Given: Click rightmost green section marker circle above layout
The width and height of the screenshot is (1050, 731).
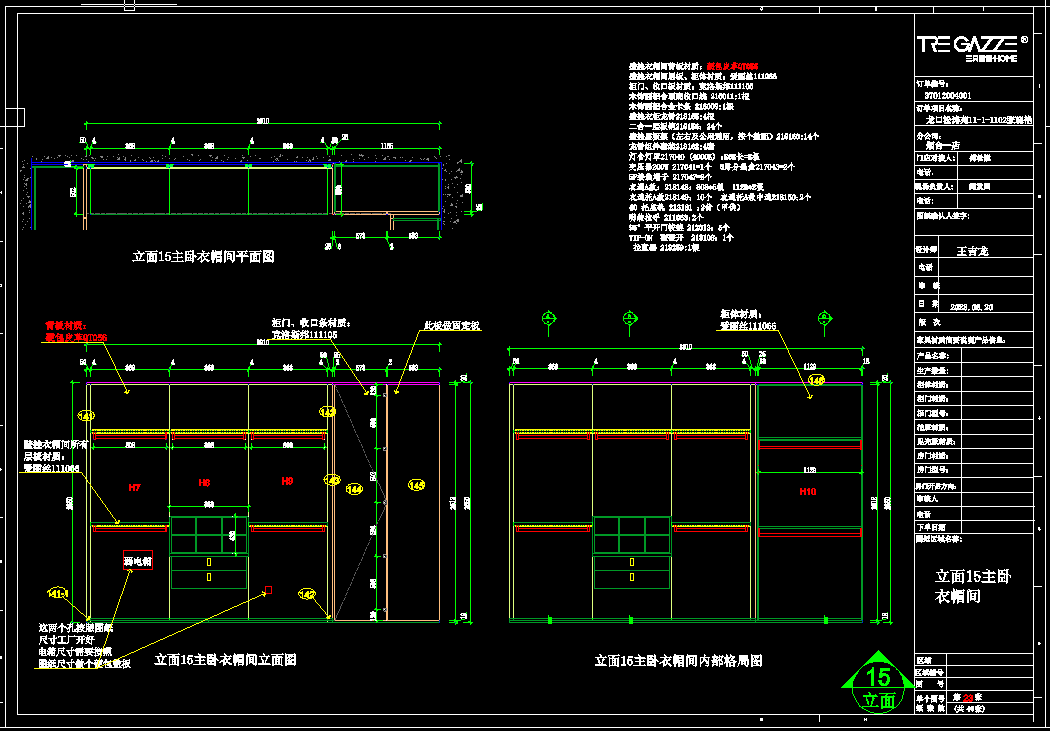Looking at the screenshot, I should pyautogui.click(x=823, y=319).
